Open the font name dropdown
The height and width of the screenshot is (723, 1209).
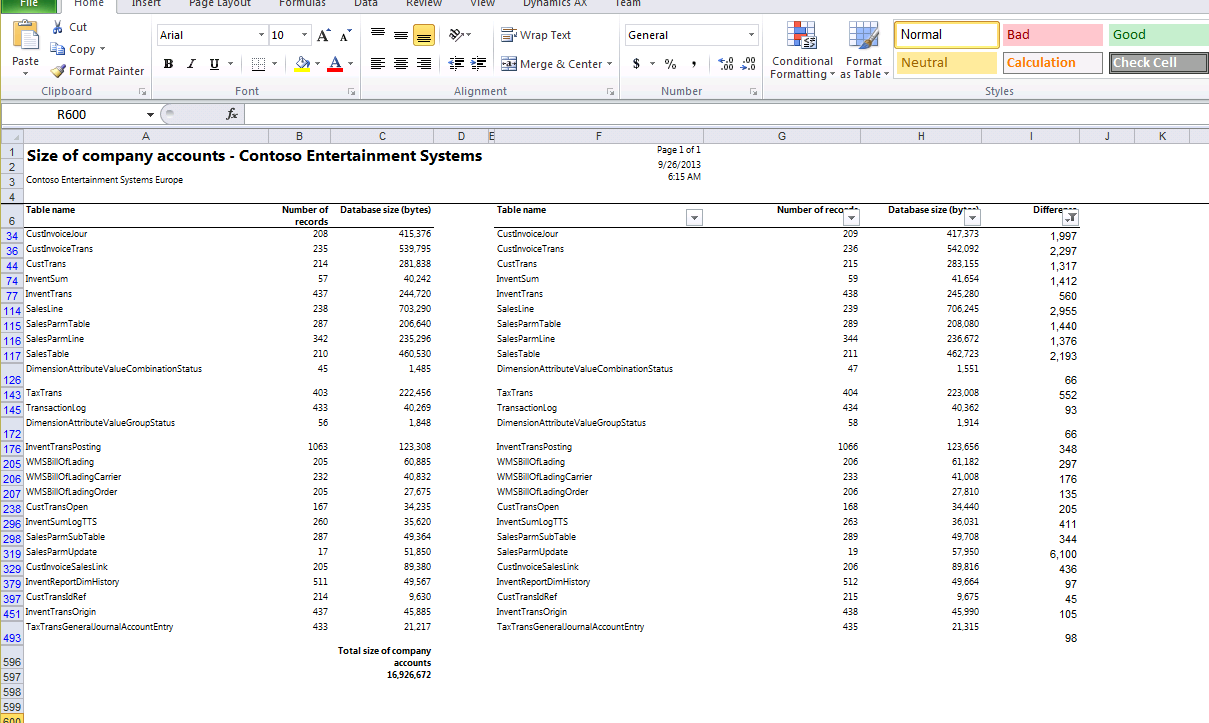[x=260, y=35]
